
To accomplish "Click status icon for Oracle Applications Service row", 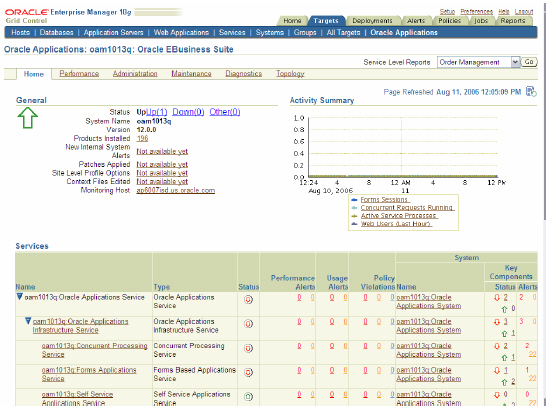I will click(x=248, y=300).
